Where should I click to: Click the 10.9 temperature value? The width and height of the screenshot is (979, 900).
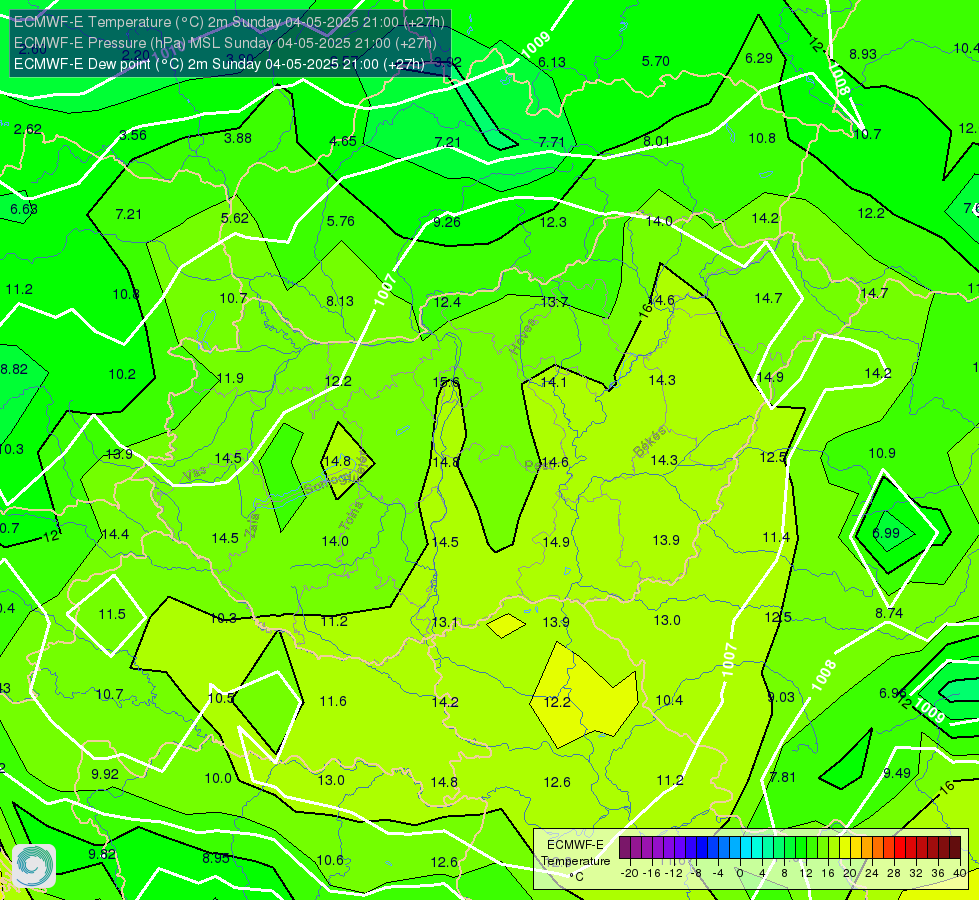tap(882, 453)
